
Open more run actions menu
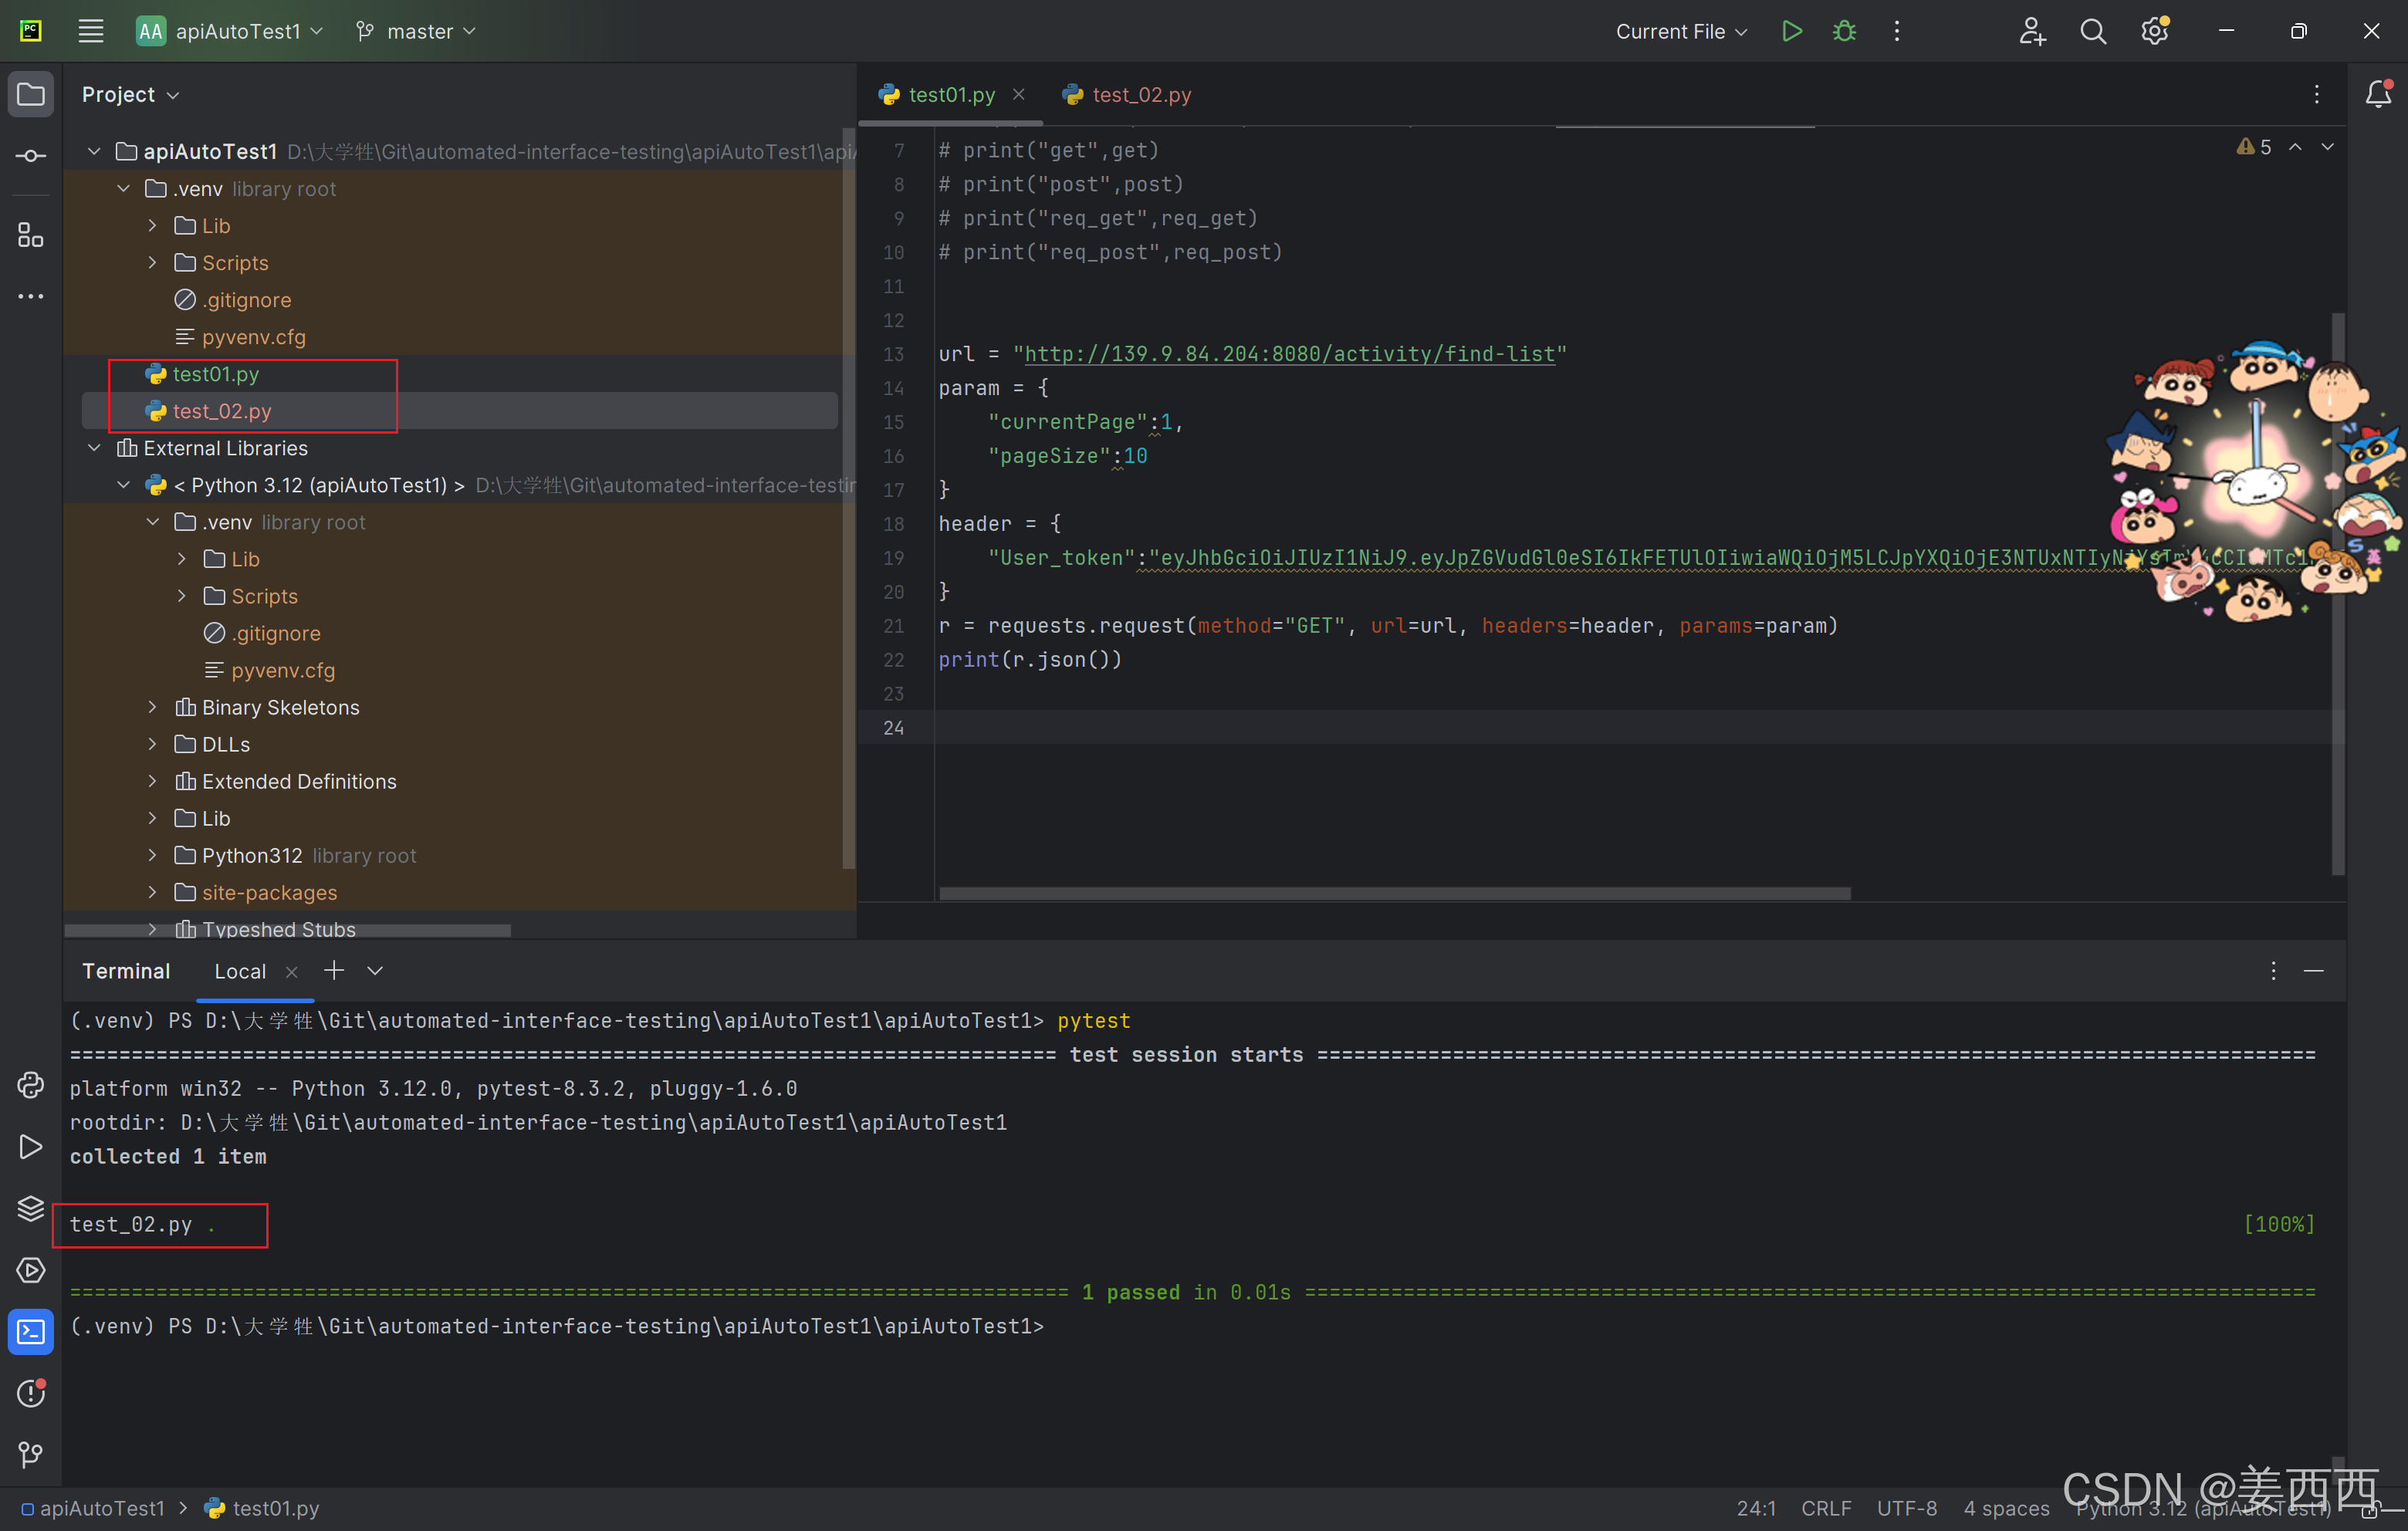click(1896, 31)
